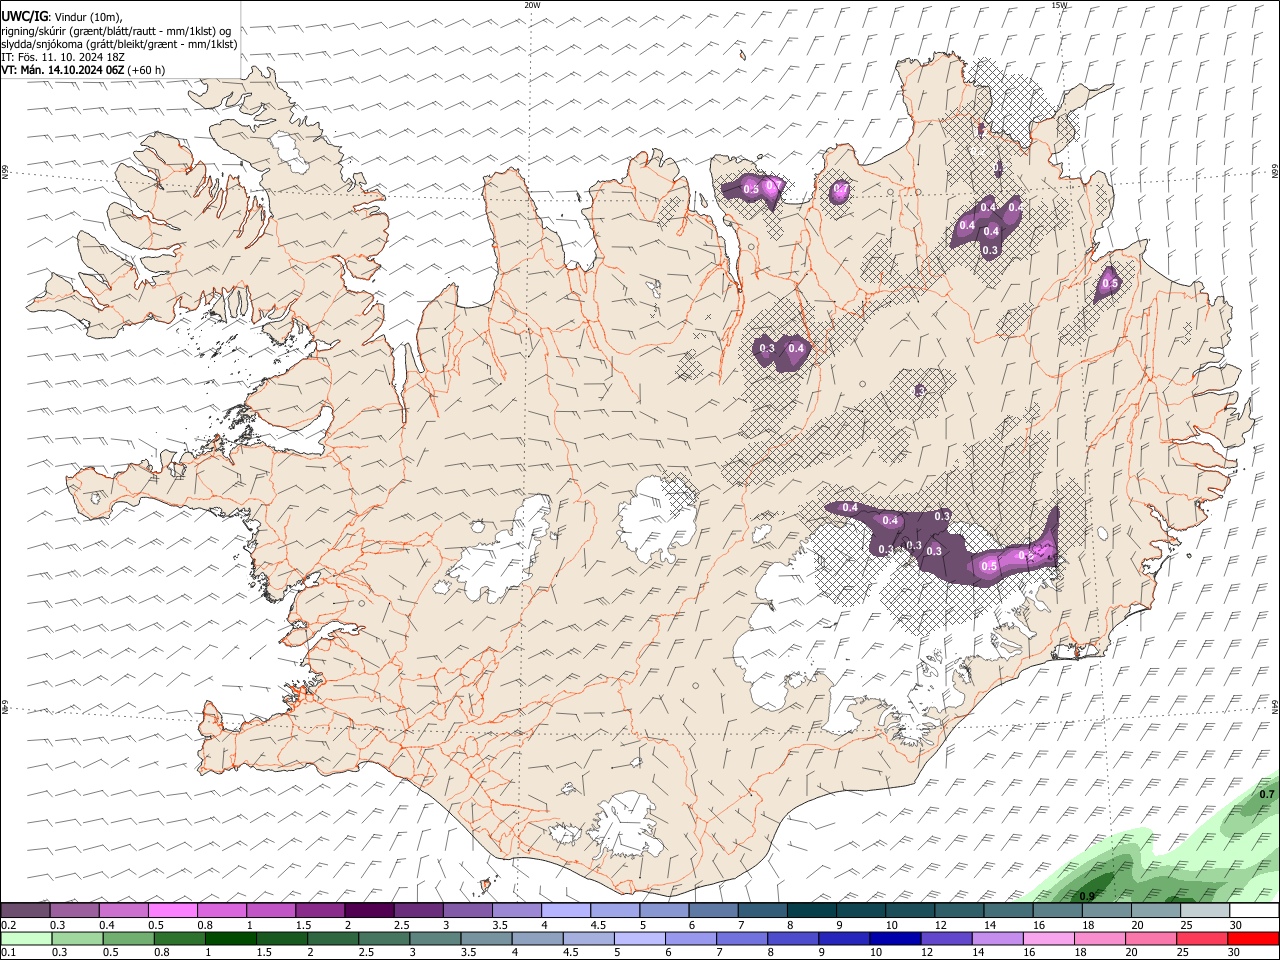Click the darkest green rain swatch starting at 1
This screenshot has height=960, width=1280.
[x=230, y=938]
